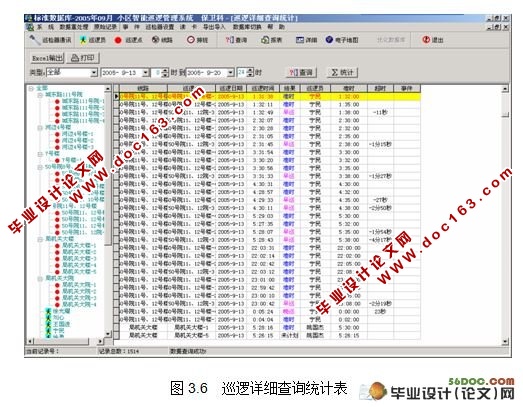
Task: Click the table's vertical scrollbar thumb
Action: [x=505, y=114]
